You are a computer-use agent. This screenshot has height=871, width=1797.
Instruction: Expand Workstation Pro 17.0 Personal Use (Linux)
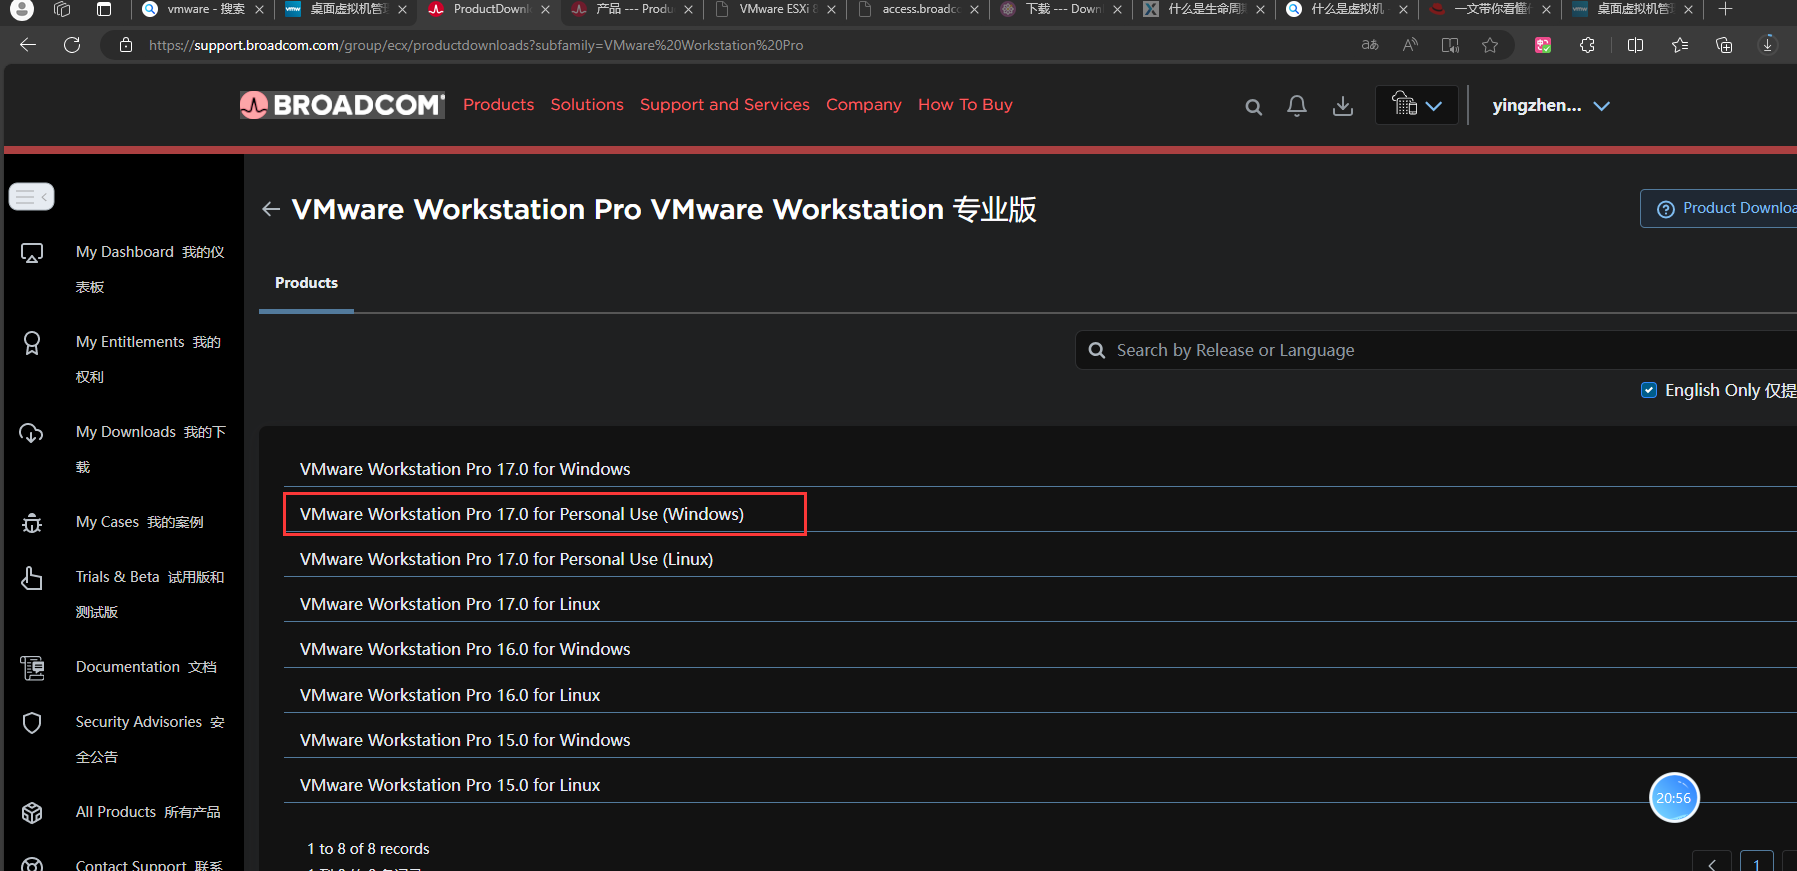pyautogui.click(x=1040, y=559)
